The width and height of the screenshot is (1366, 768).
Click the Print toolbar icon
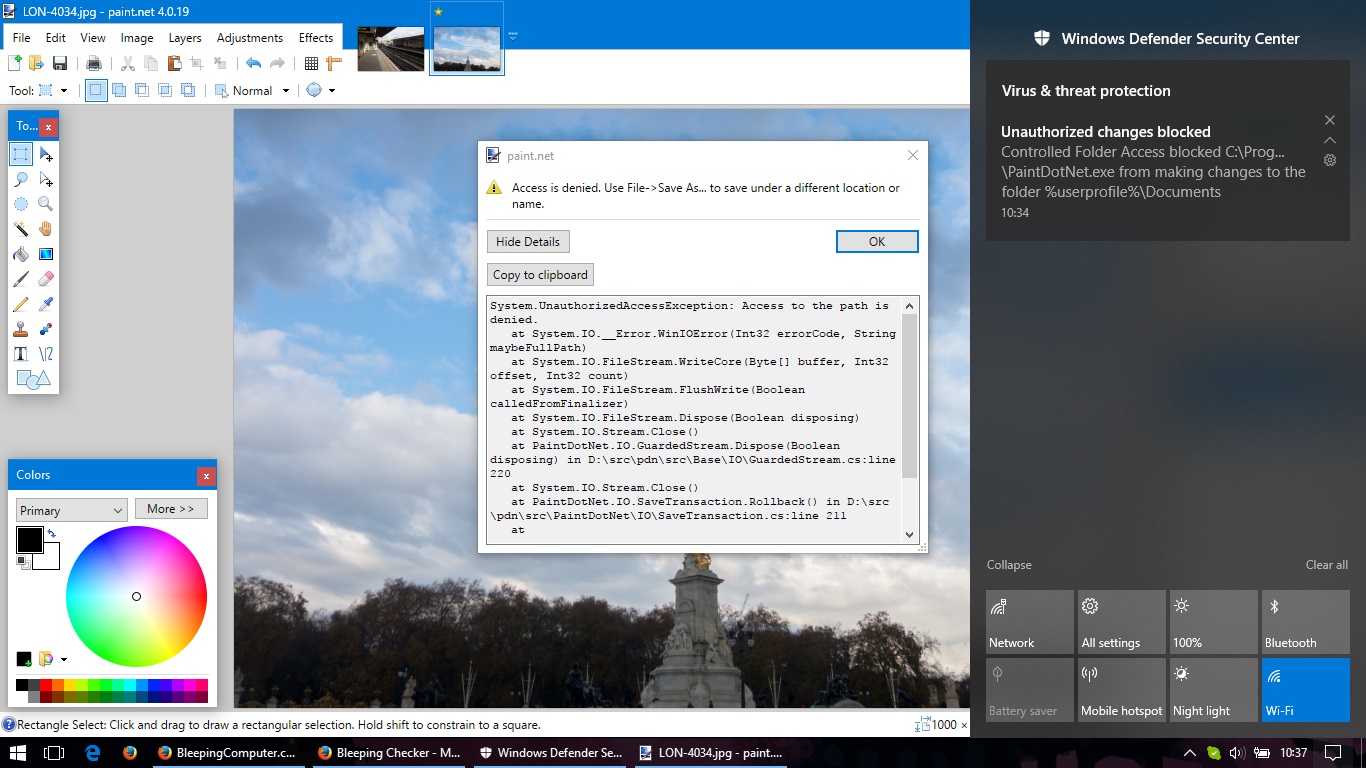click(93, 63)
